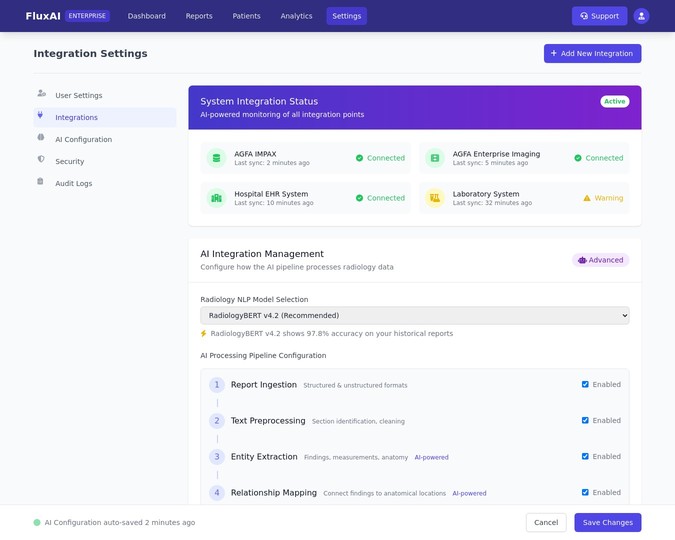Click the step 4 number circle
675x540 pixels.
[217, 493]
